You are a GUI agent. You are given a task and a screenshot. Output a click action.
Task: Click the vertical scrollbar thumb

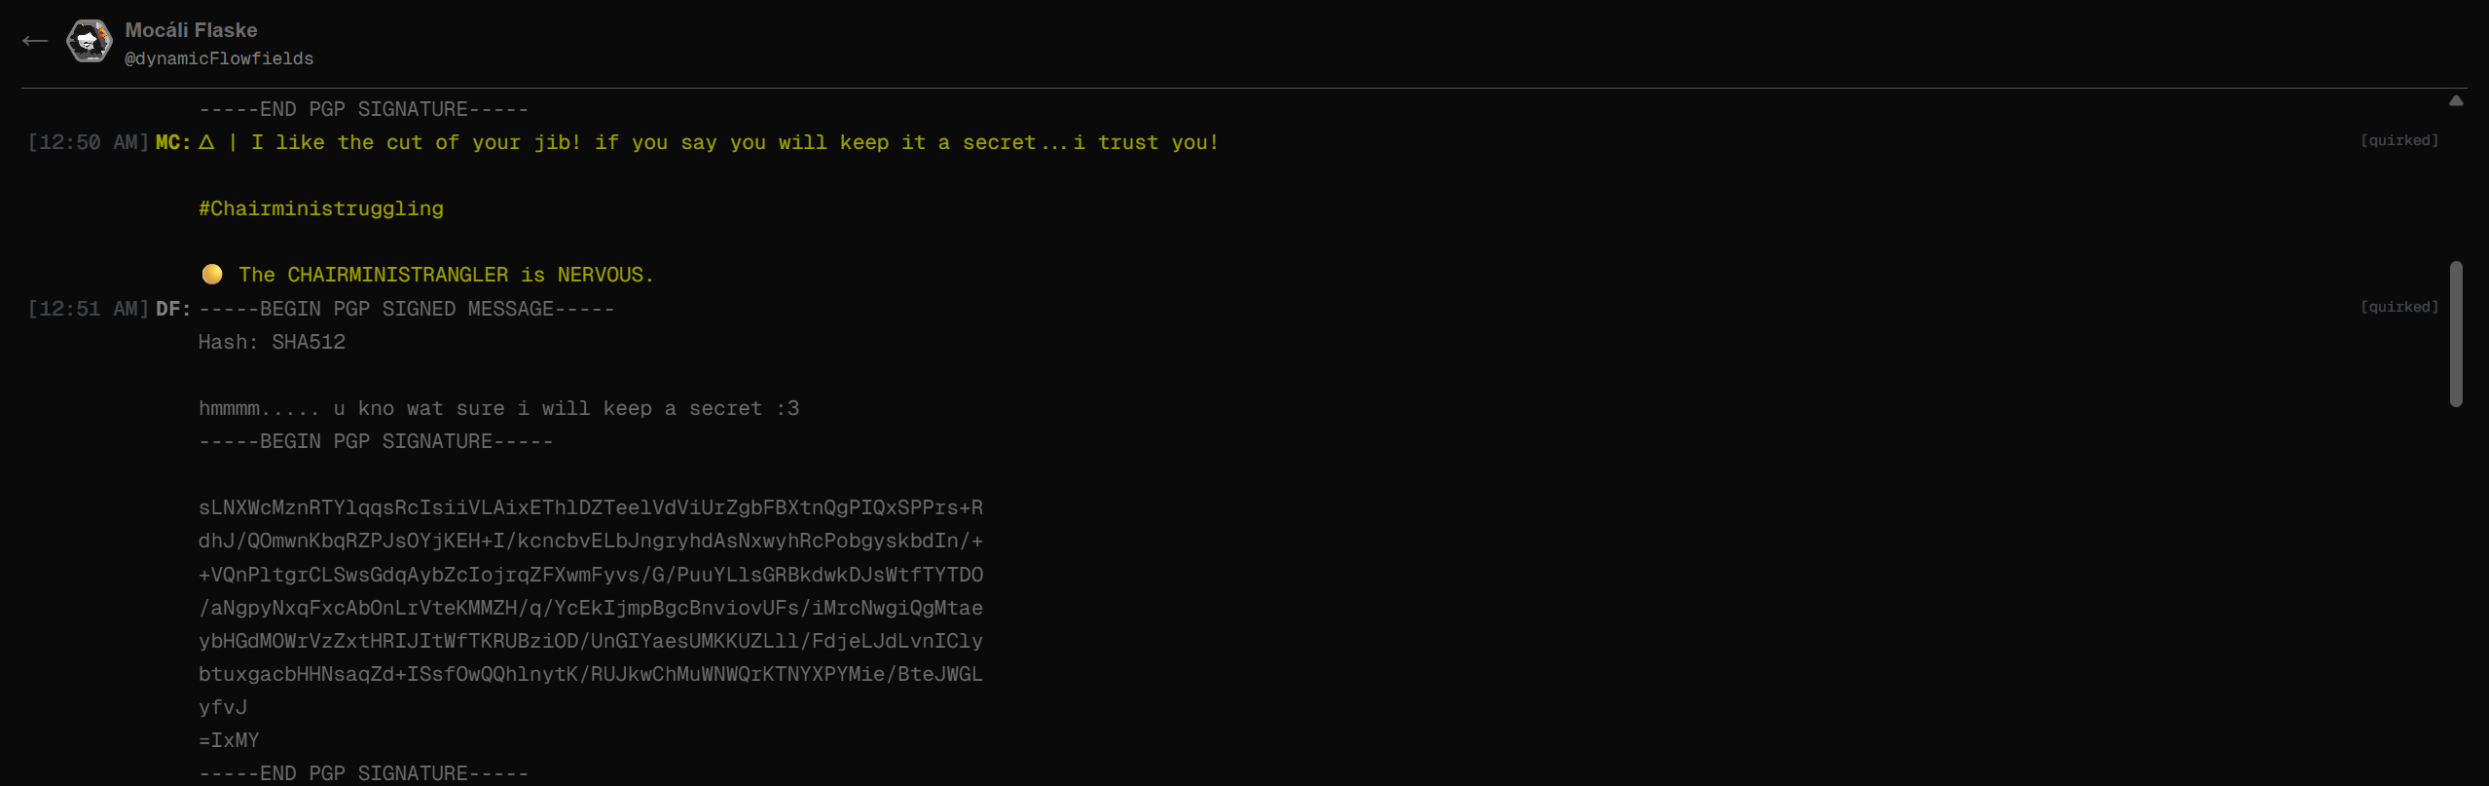(2456, 334)
